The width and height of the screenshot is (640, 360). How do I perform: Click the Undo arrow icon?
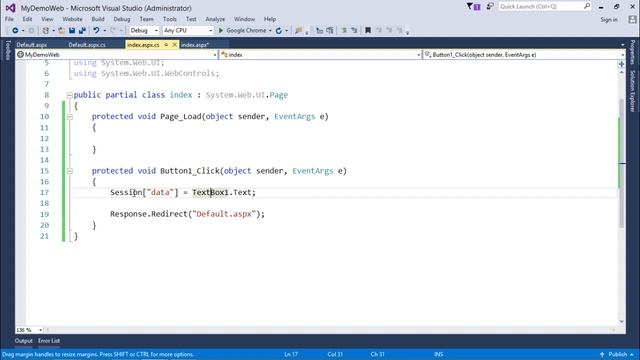coord(96,31)
